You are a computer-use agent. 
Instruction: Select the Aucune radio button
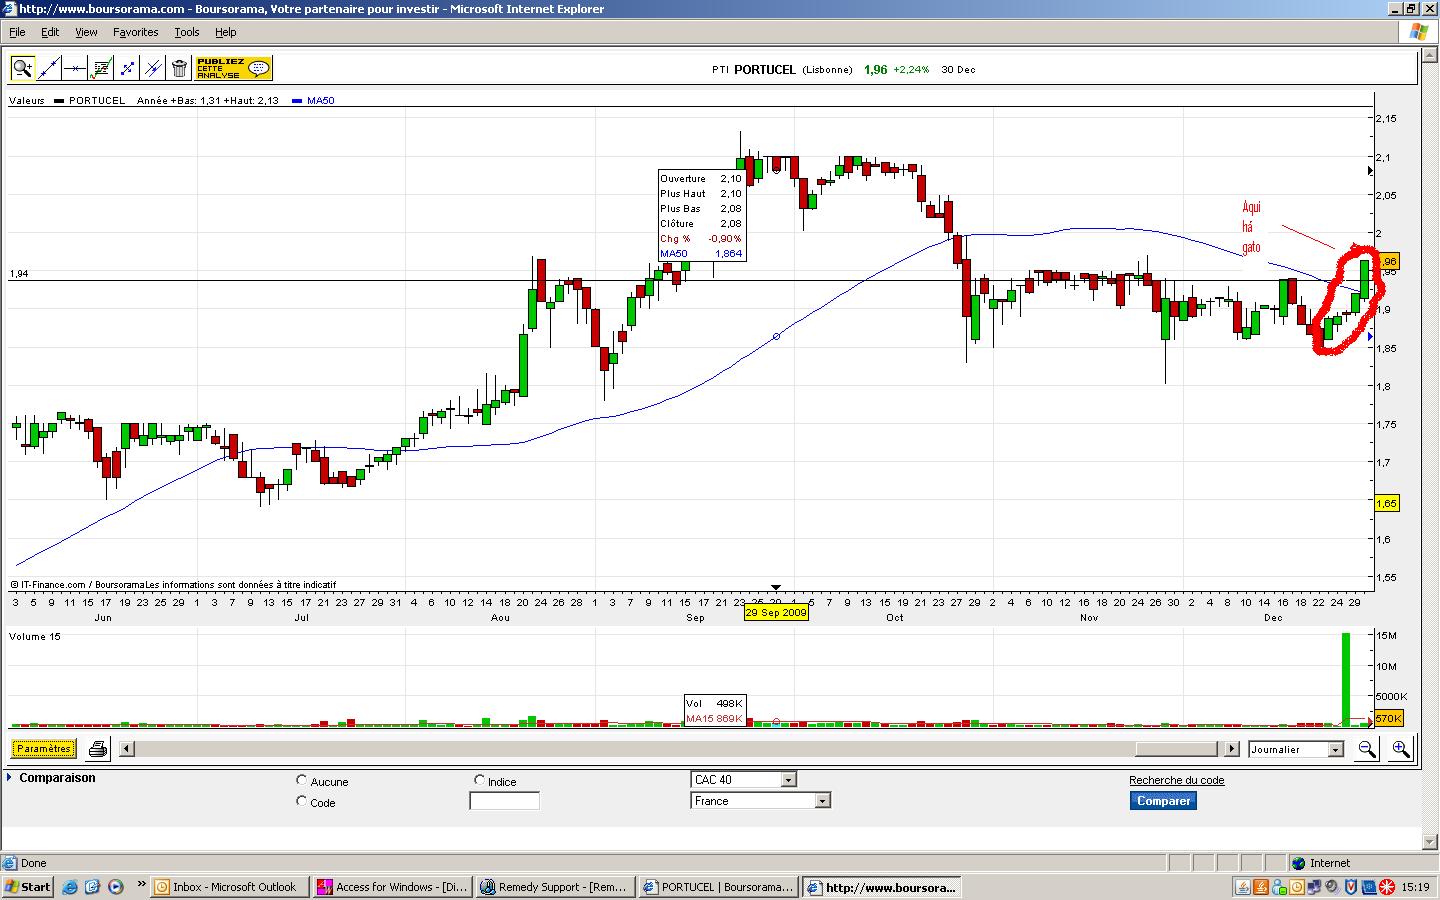click(302, 780)
